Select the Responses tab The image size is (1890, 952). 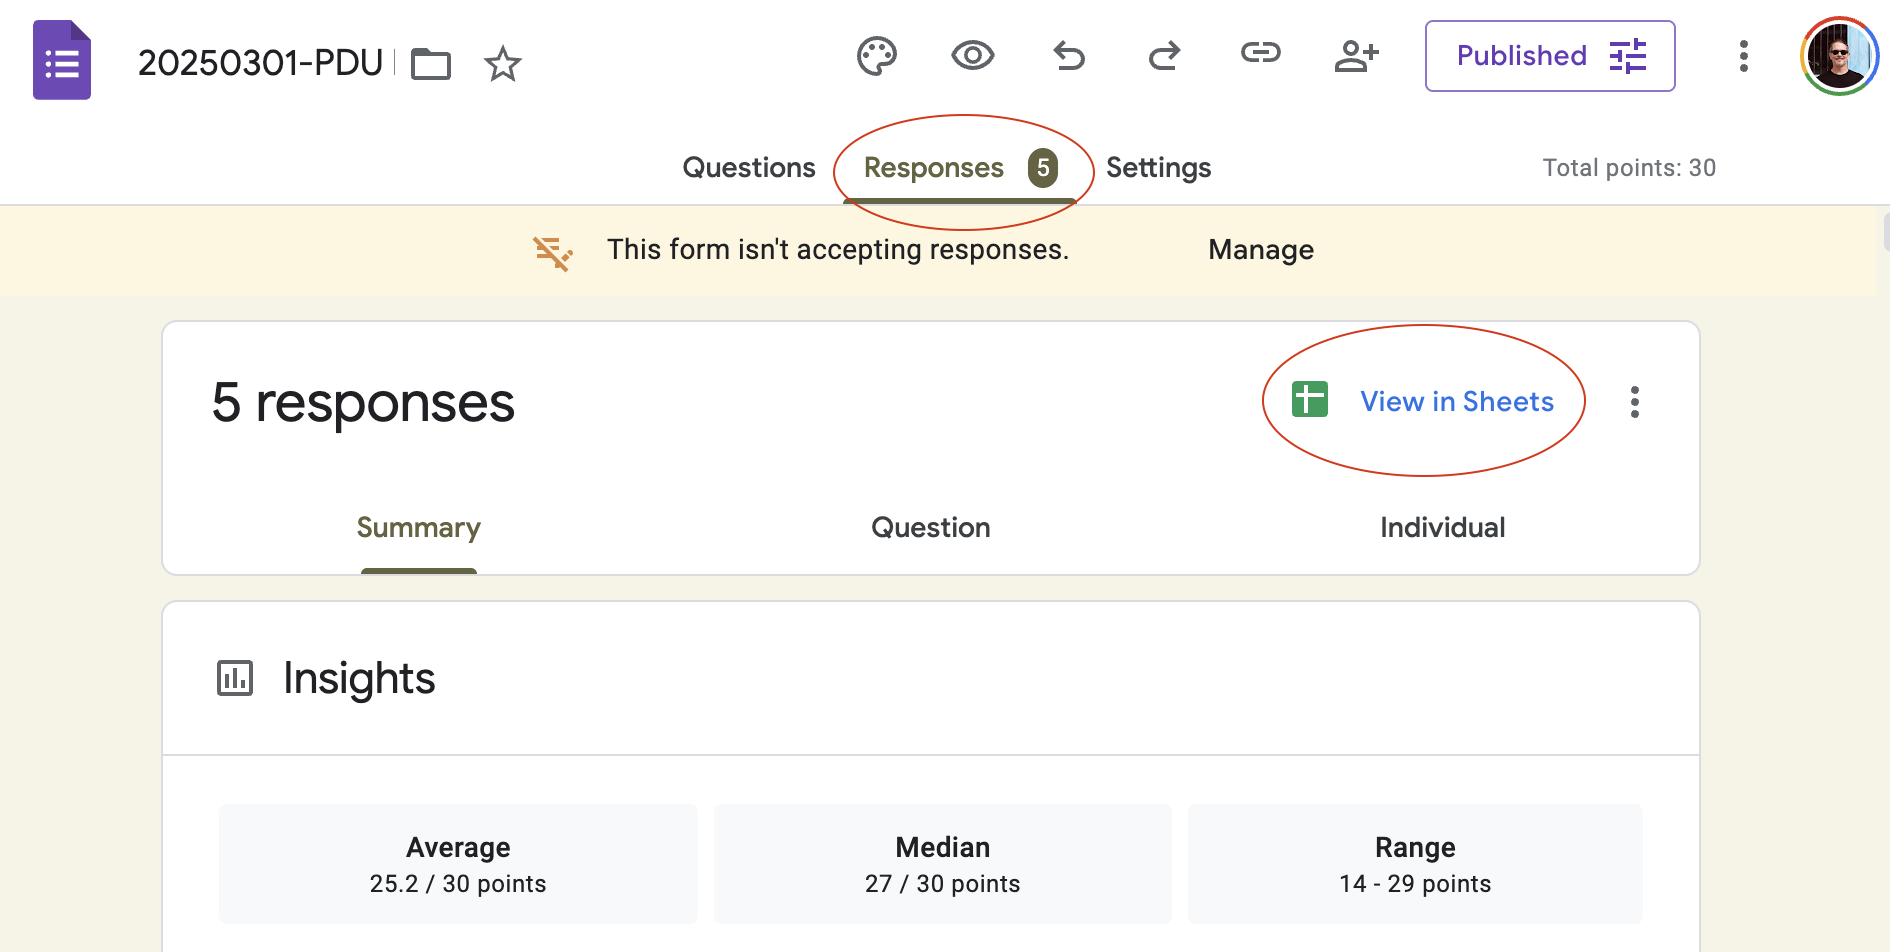960,167
